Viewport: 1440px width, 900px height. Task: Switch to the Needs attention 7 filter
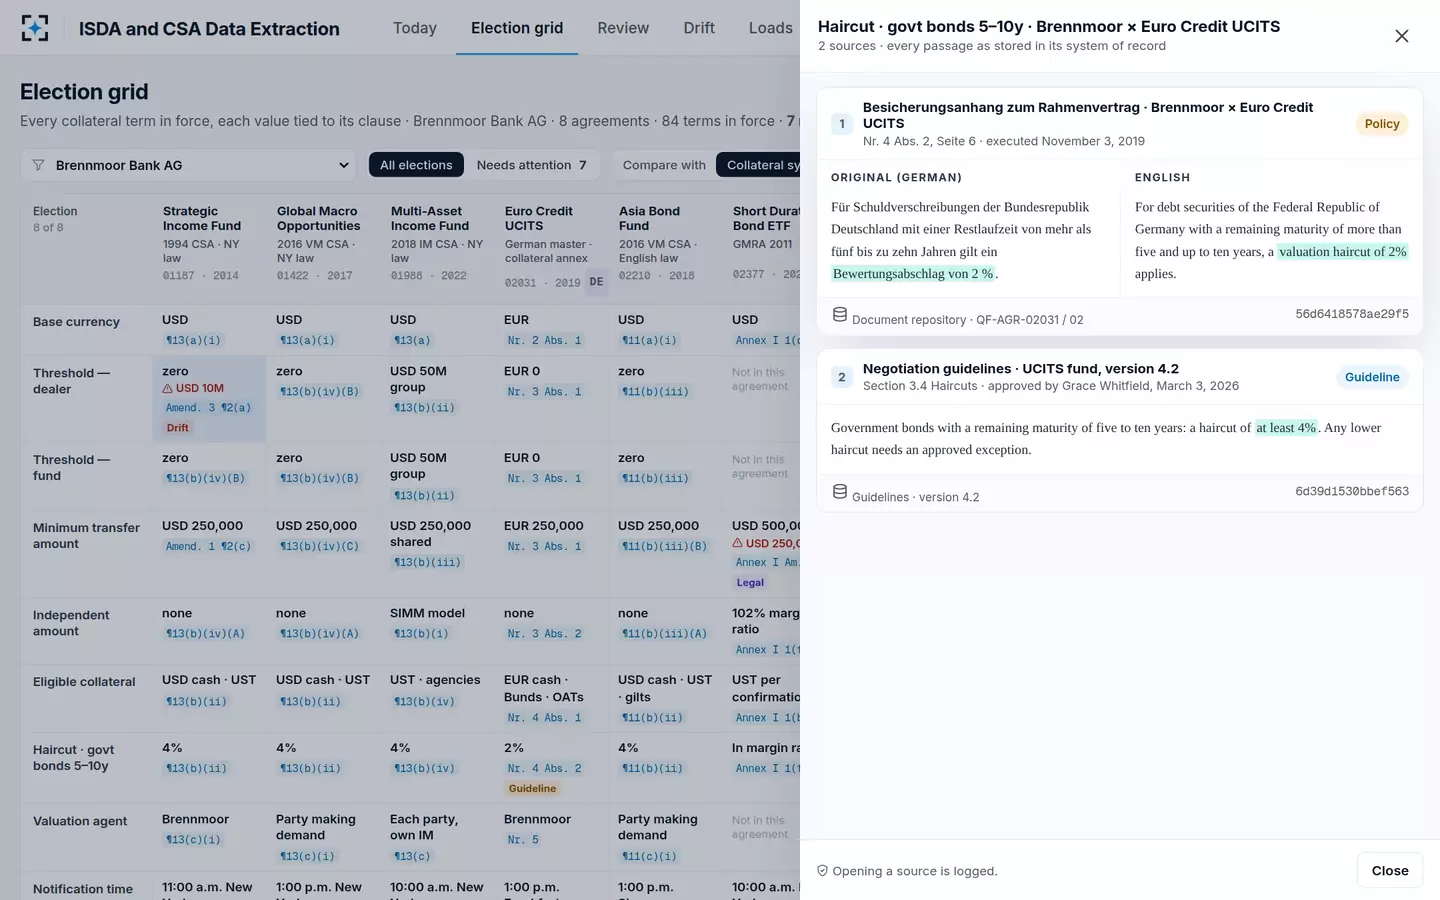pos(531,165)
